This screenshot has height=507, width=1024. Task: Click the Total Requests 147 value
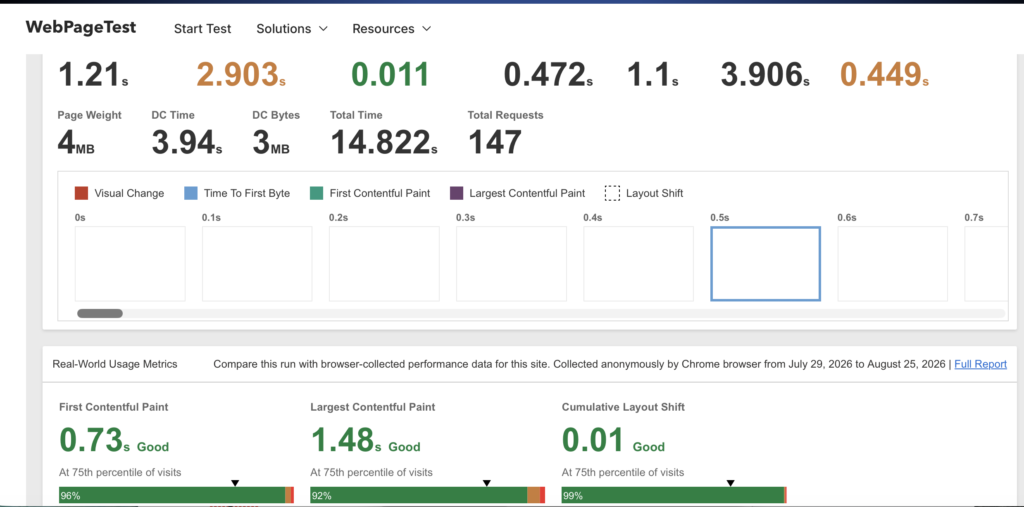[495, 142]
